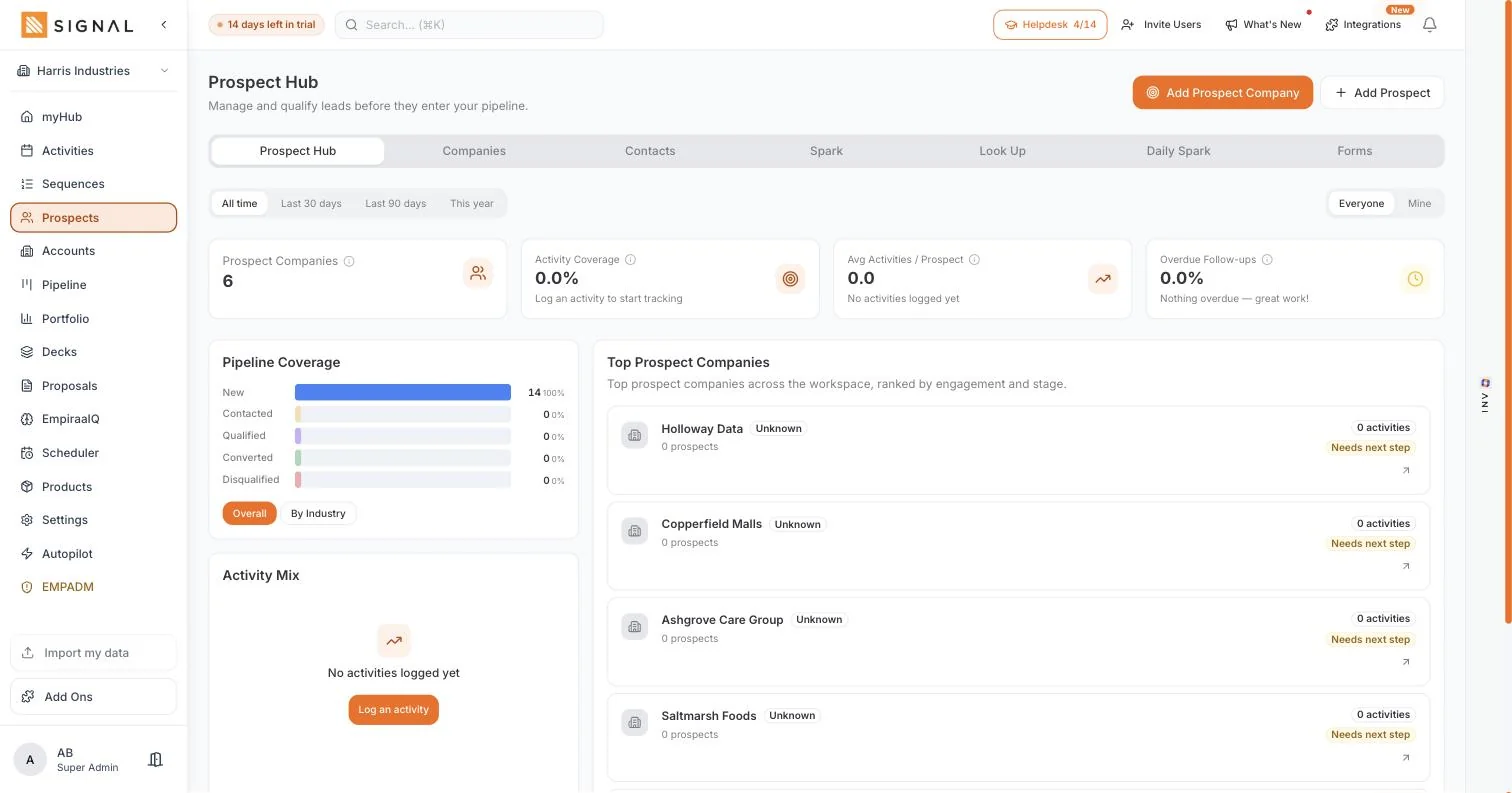Select the Last 30 days filter
This screenshot has width=1512, height=793.
pos(311,203)
